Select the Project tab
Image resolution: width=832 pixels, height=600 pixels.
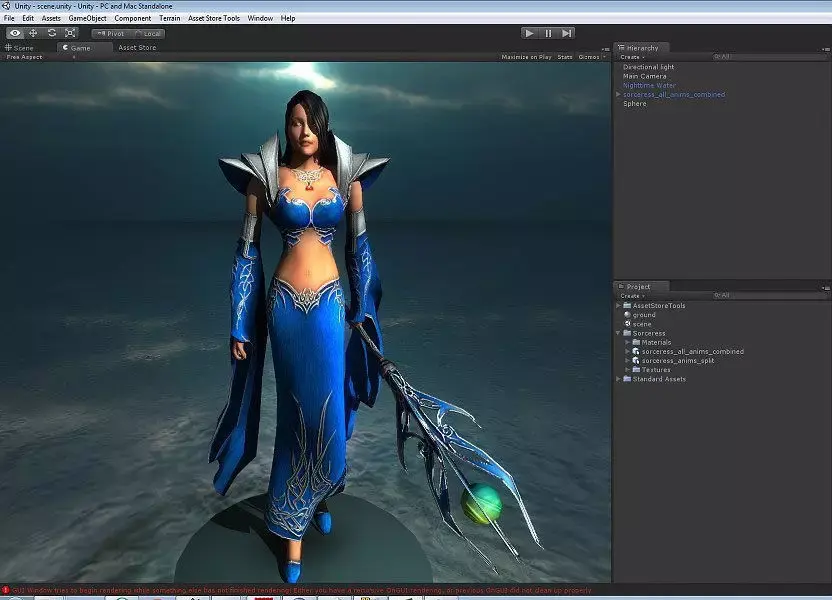(641, 286)
